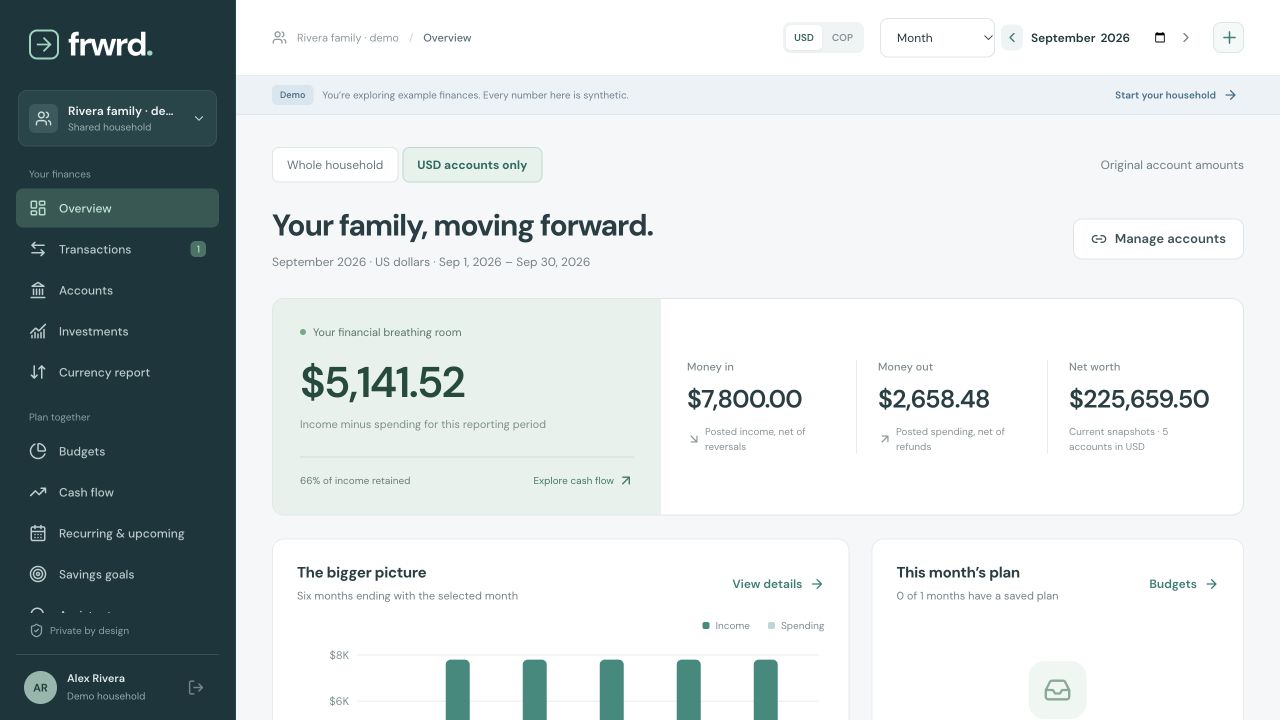The image size is (1280, 720).
Task: Open Budgets in Plan together
Action: tap(117, 451)
